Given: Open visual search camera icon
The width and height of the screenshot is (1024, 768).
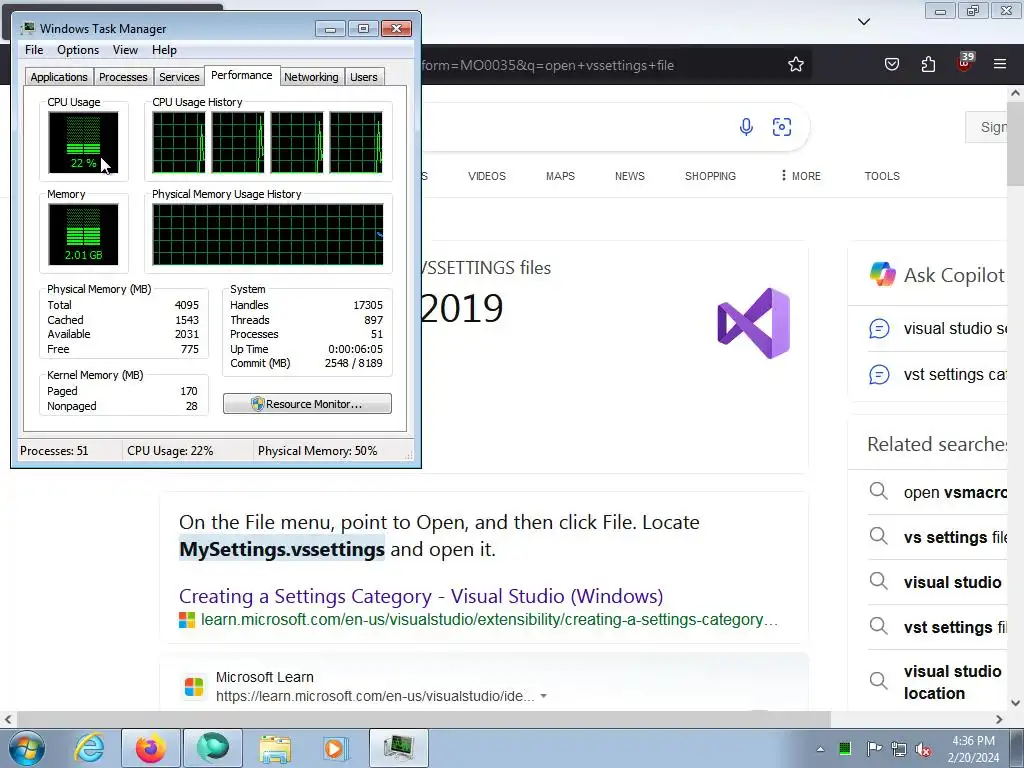Looking at the screenshot, I should [x=782, y=127].
